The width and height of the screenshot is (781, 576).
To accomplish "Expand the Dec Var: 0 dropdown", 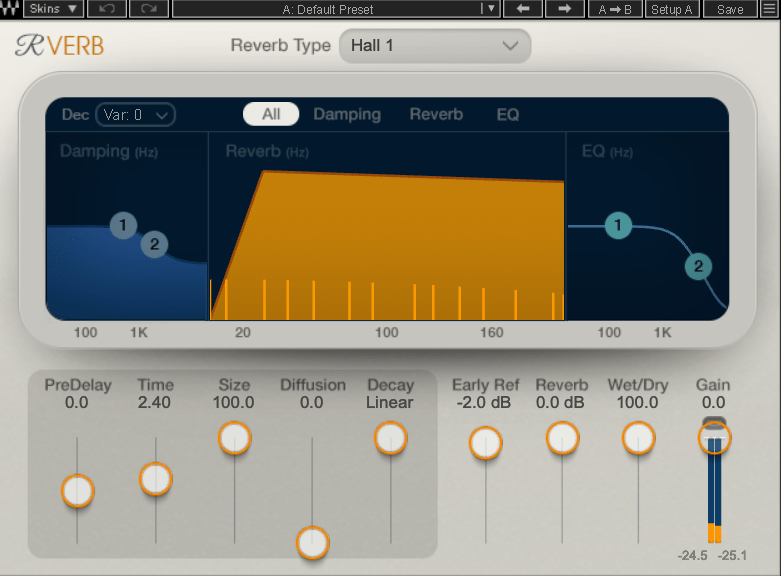I will pyautogui.click(x=136, y=115).
